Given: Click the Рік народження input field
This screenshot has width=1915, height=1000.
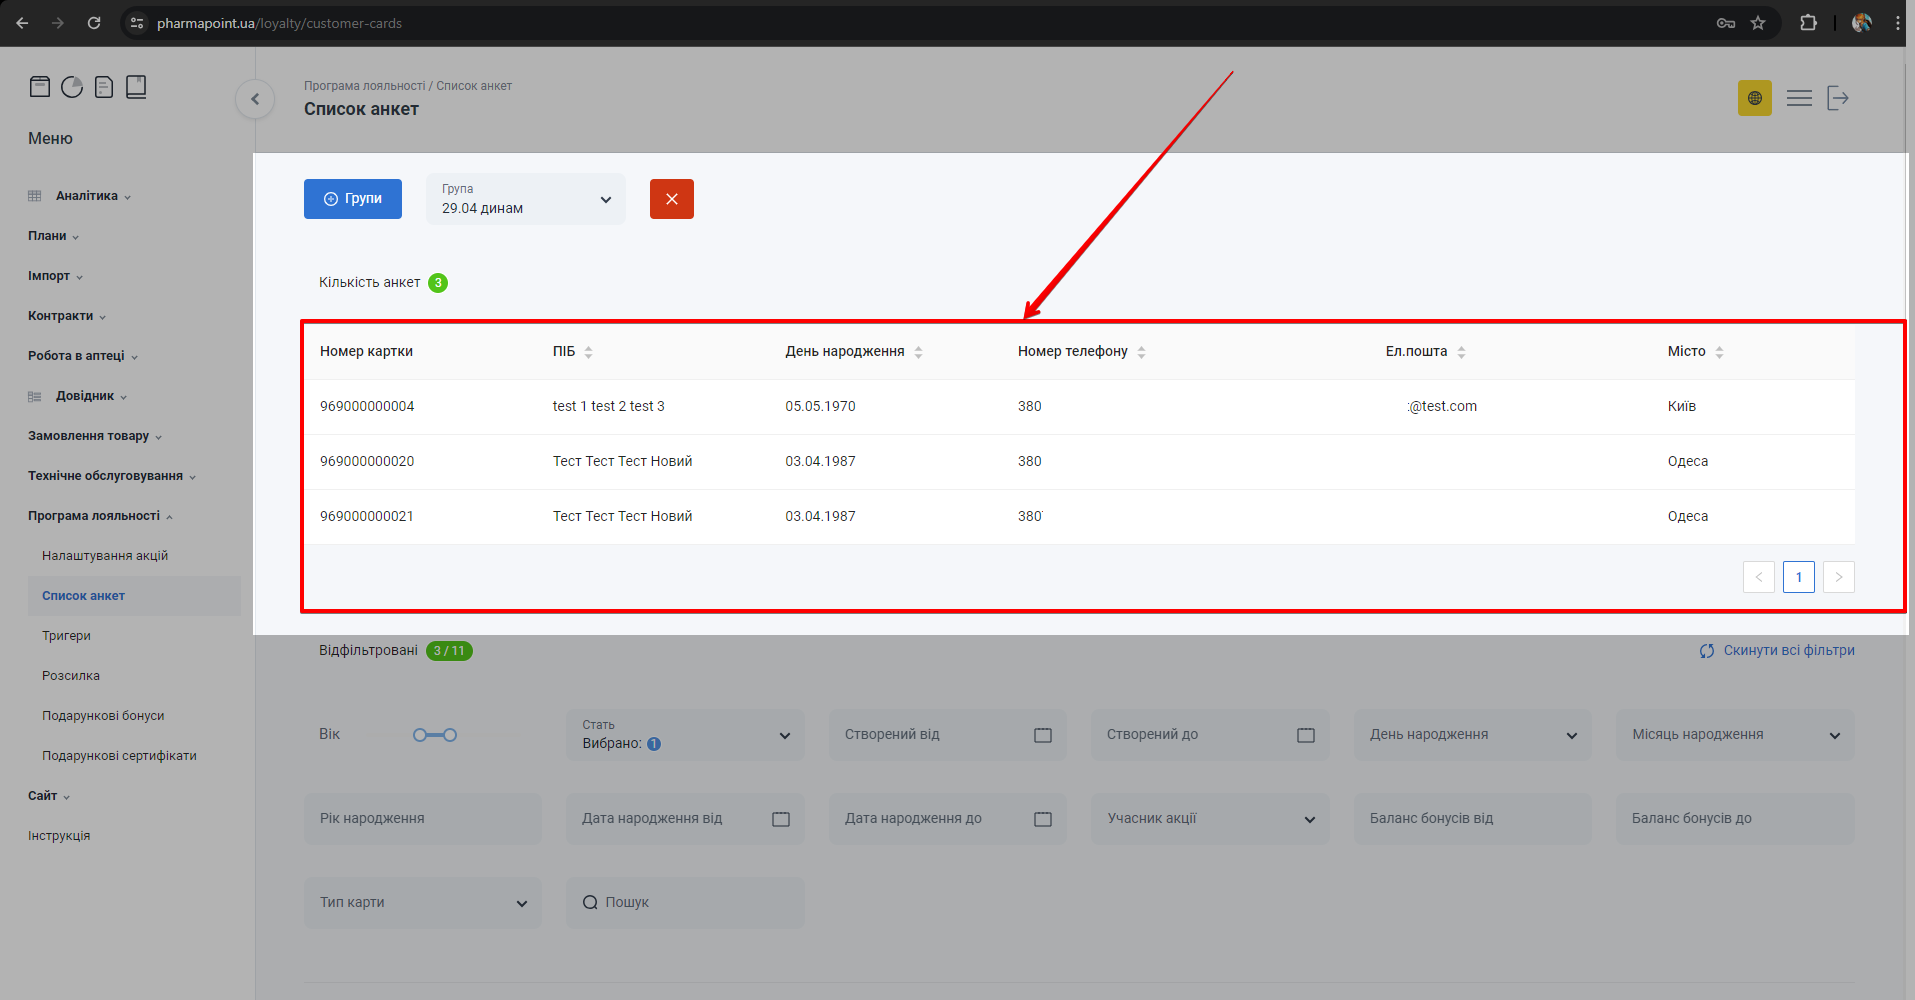Looking at the screenshot, I should [423, 819].
